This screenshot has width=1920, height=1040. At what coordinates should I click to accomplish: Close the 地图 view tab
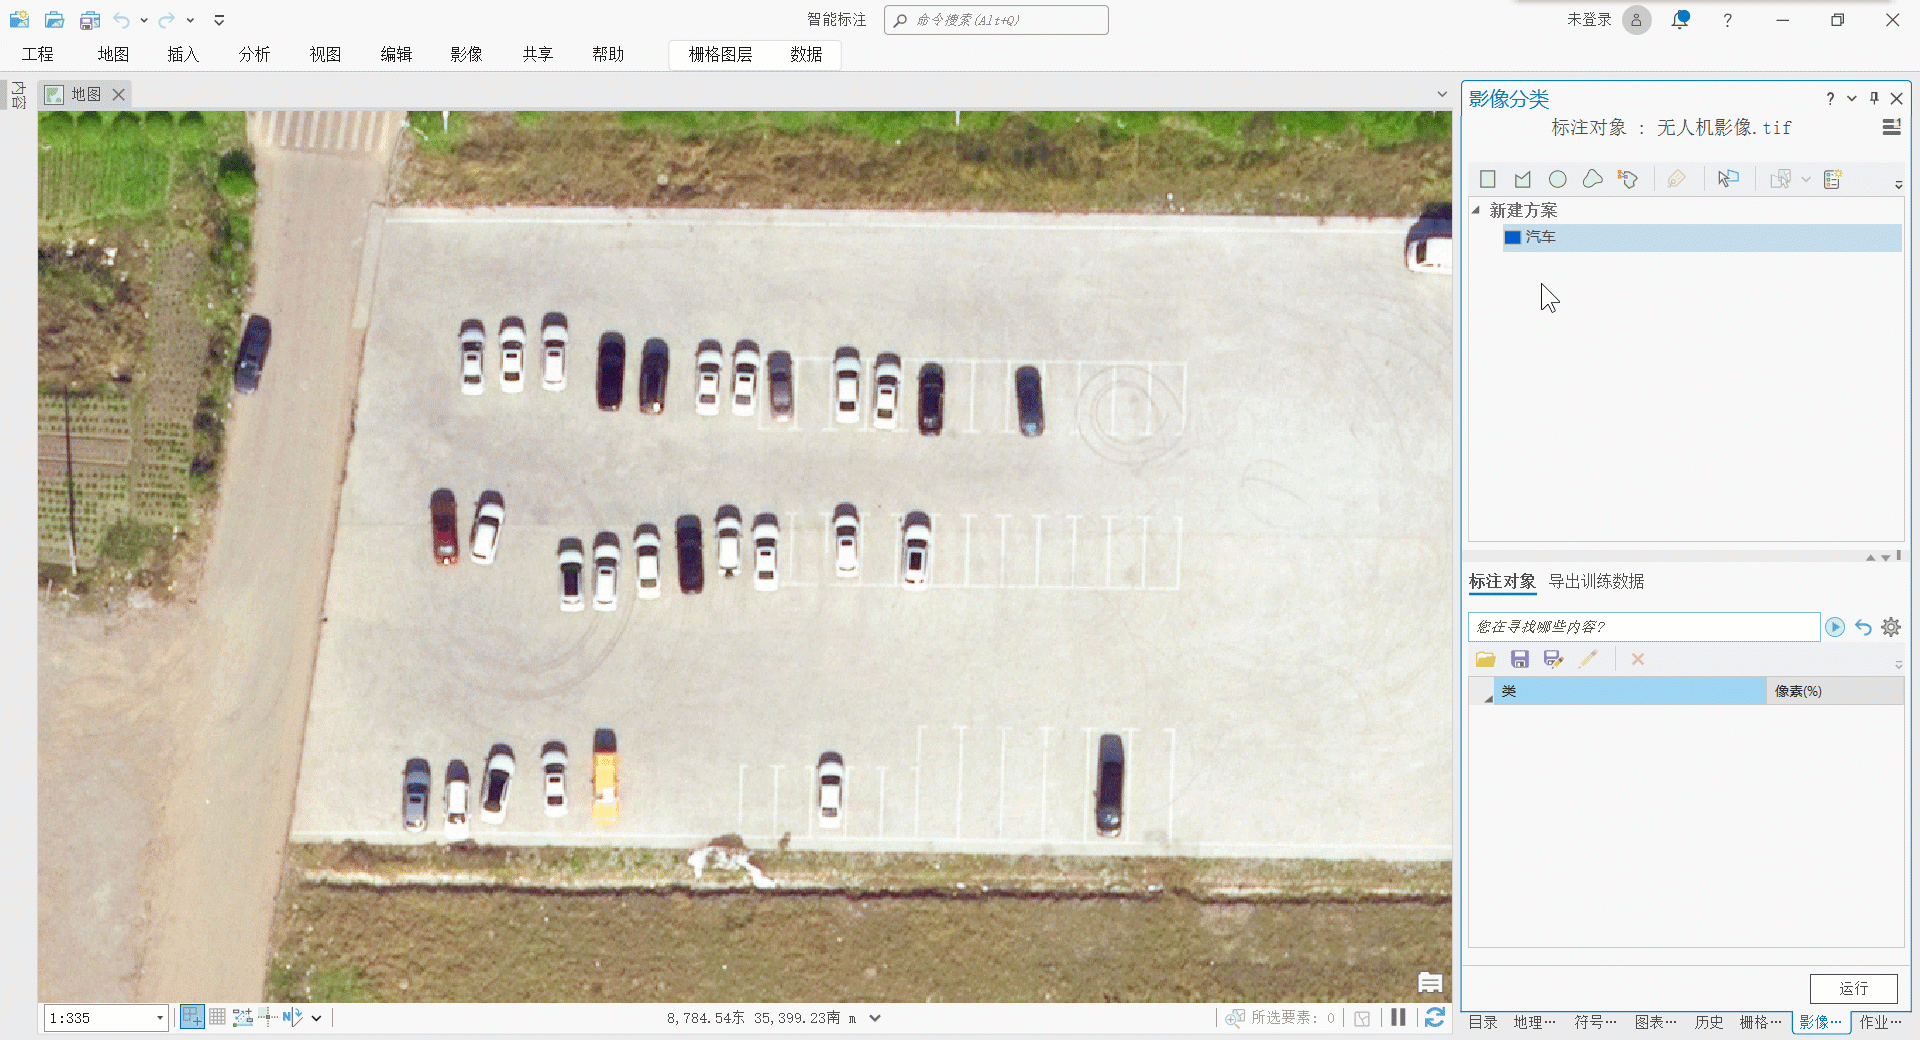[x=118, y=94]
